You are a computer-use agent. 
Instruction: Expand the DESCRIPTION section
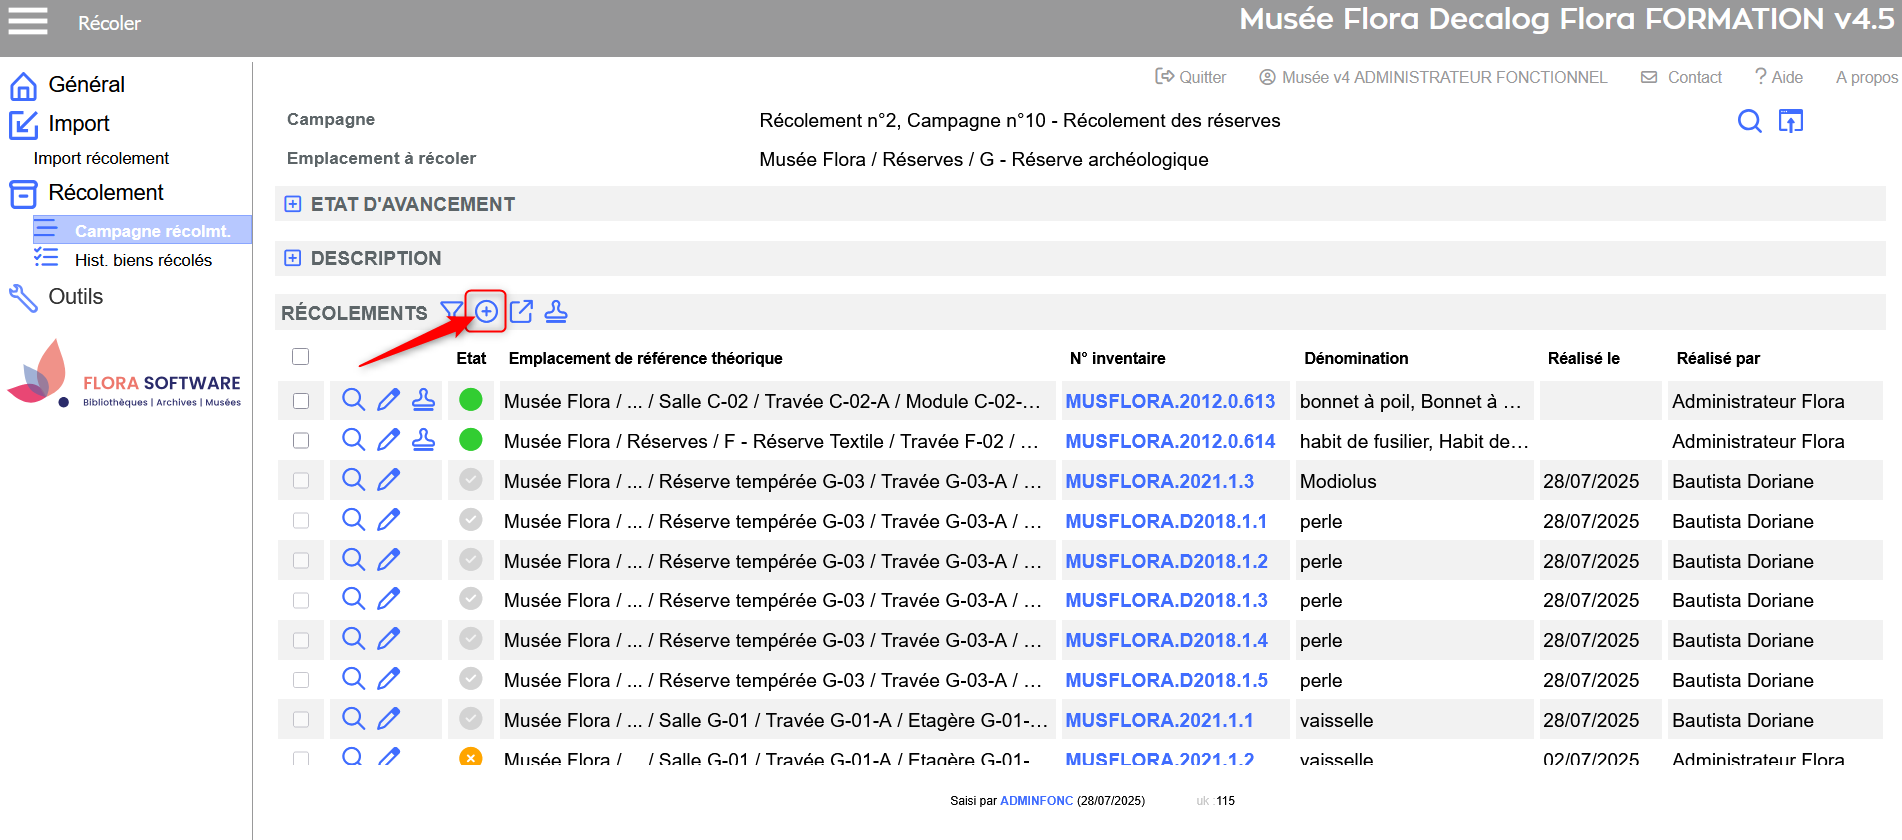click(292, 258)
